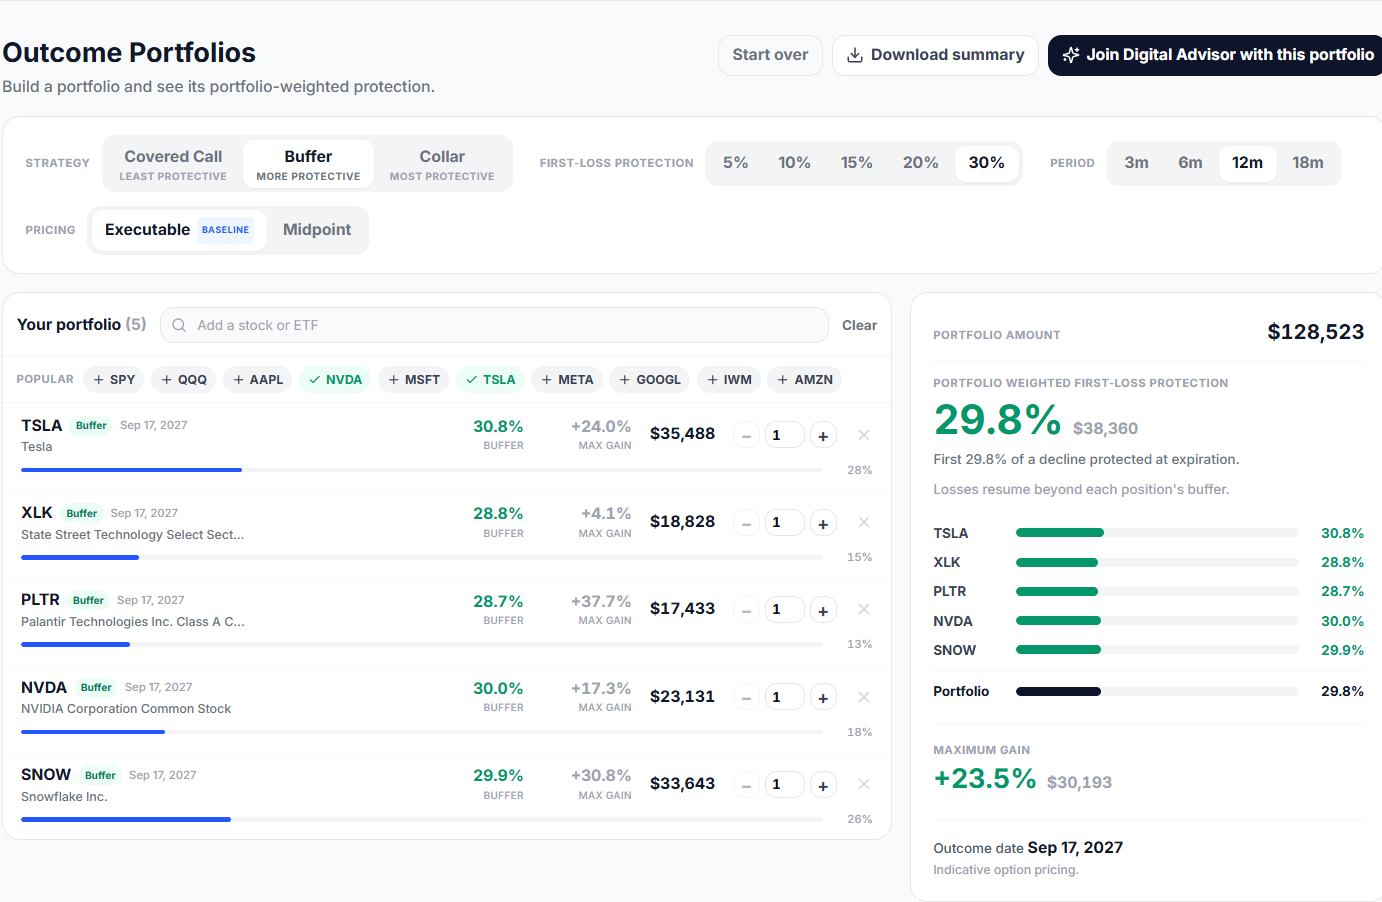The height and width of the screenshot is (902, 1382).
Task: Click XLK quantity input box
Action: [785, 523]
